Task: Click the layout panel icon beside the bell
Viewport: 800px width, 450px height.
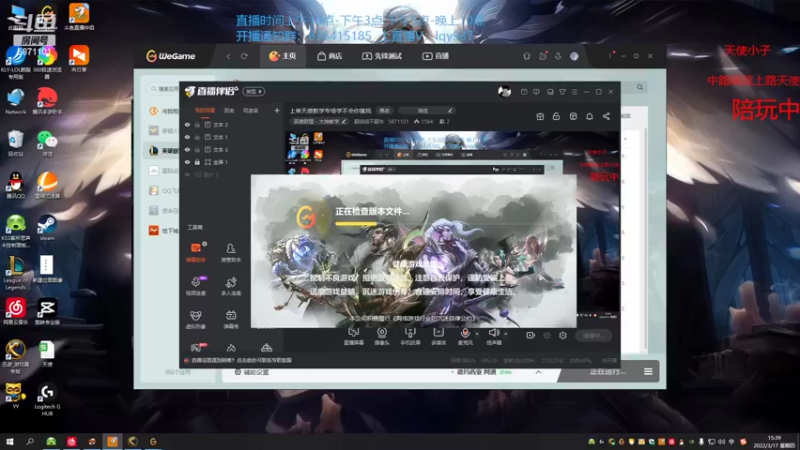Action: tap(573, 116)
